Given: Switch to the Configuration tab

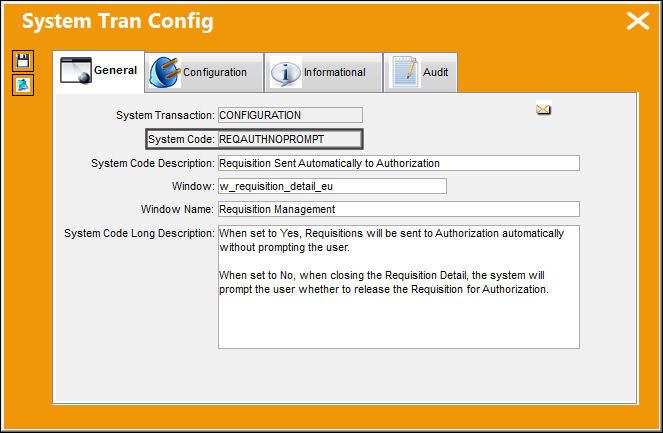Looking at the screenshot, I should [x=204, y=72].
